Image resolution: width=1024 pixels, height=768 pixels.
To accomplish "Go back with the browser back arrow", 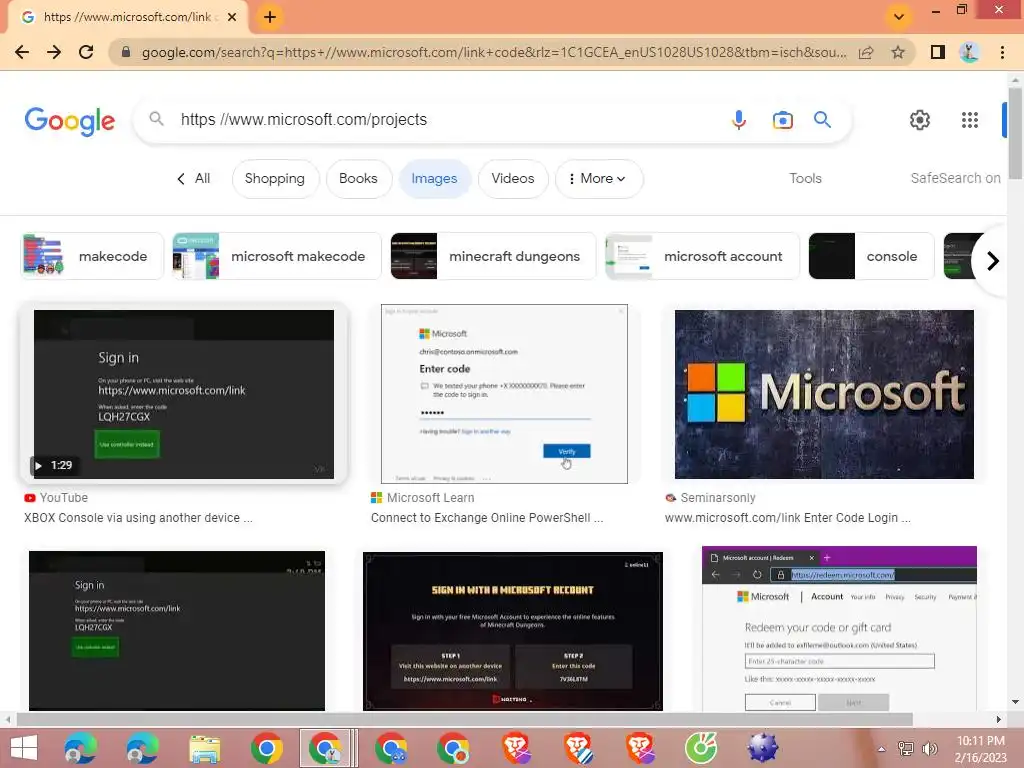I will pyautogui.click(x=22, y=52).
